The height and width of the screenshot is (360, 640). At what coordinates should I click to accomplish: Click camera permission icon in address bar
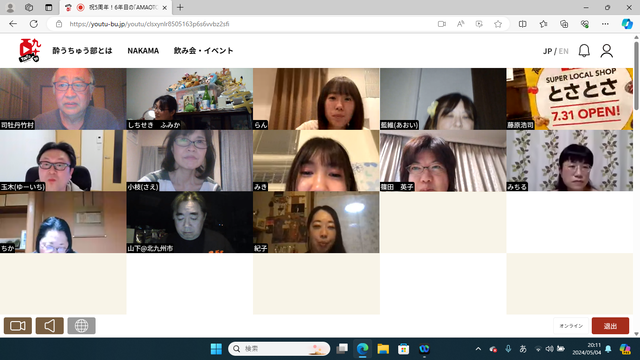click(442, 24)
